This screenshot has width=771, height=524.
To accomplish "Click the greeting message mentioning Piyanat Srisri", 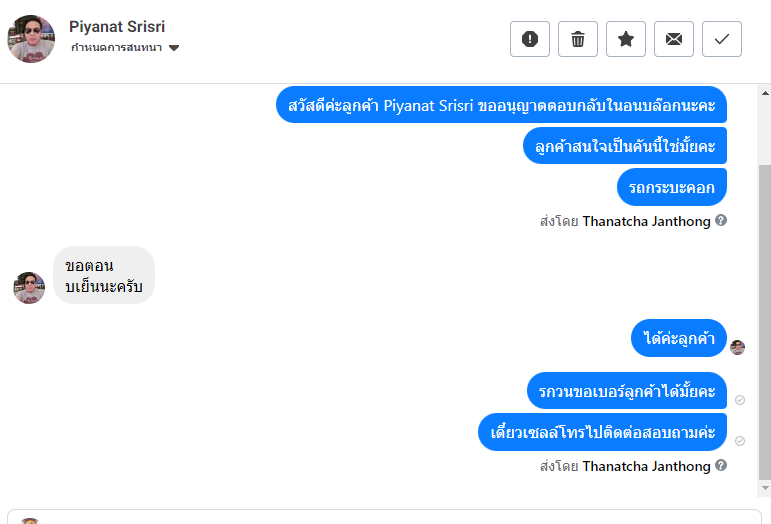I will [x=501, y=105].
